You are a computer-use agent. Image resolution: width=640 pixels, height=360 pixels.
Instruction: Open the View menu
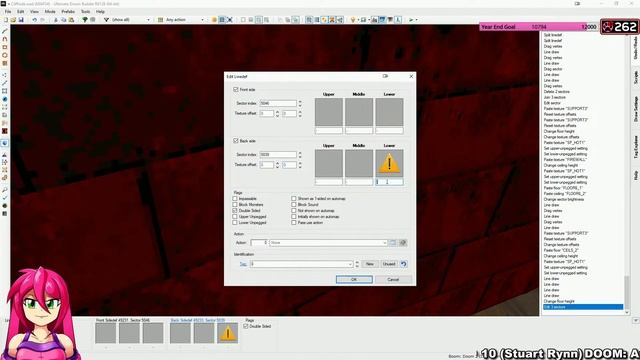[x=34, y=11]
